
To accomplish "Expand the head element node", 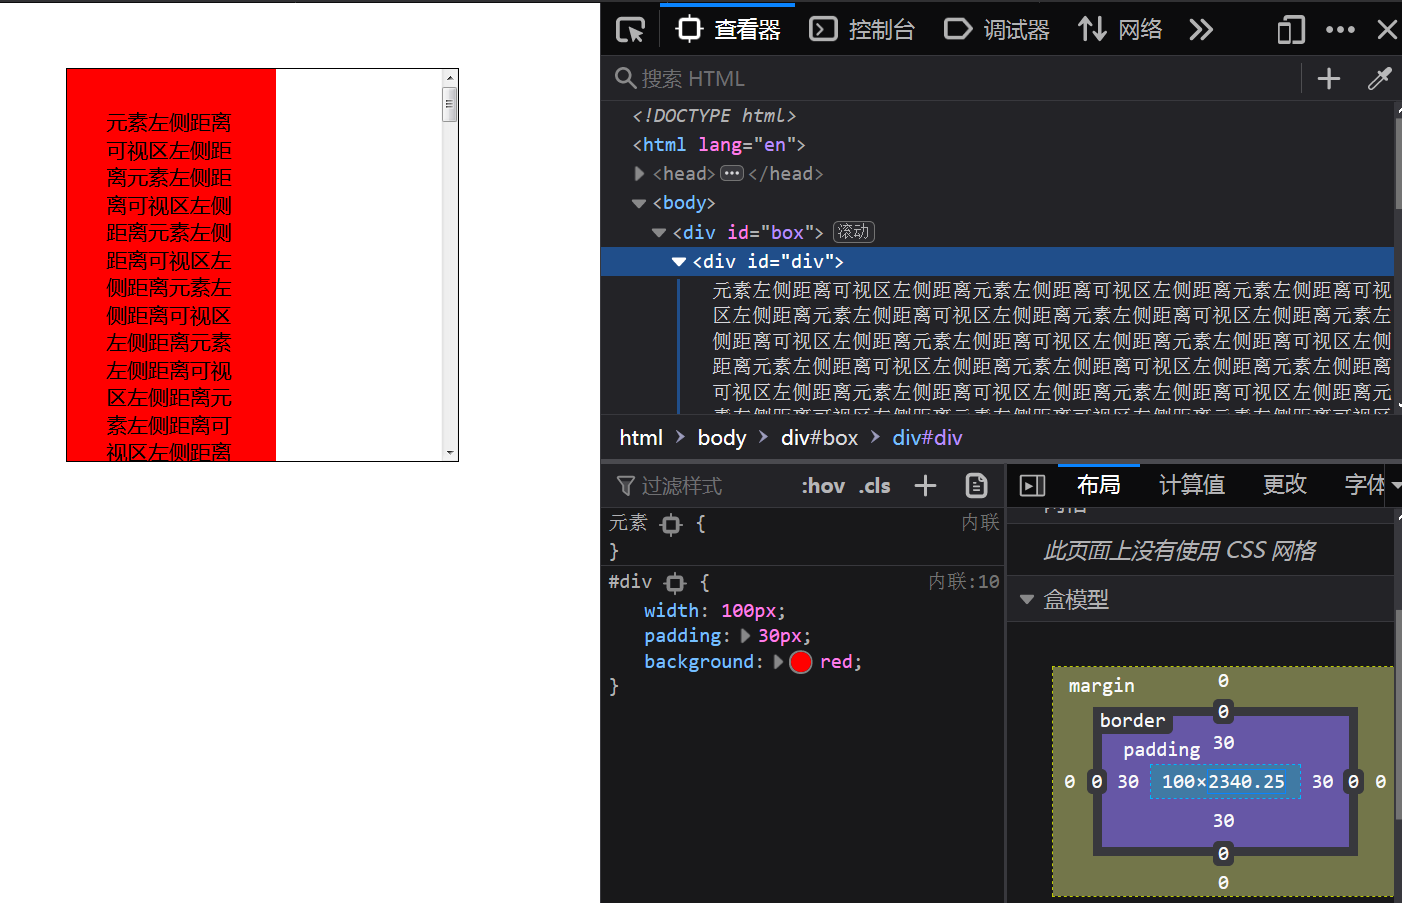I will pos(640,174).
